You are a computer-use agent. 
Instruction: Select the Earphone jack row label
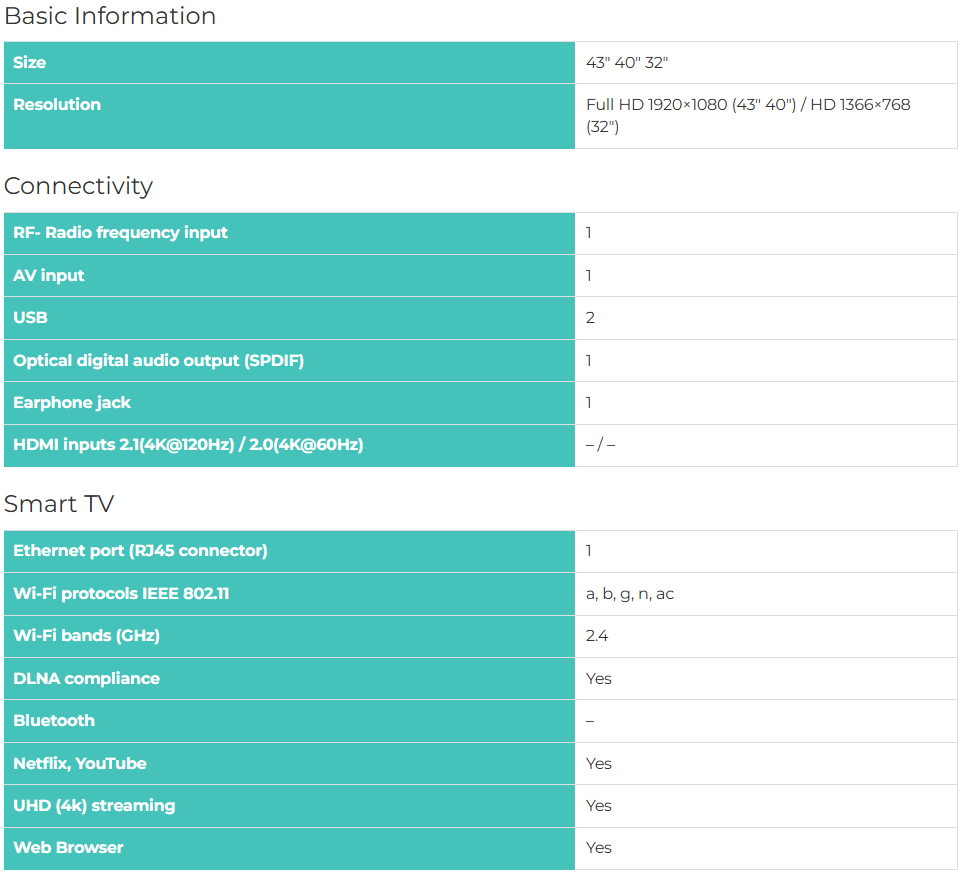coord(72,402)
